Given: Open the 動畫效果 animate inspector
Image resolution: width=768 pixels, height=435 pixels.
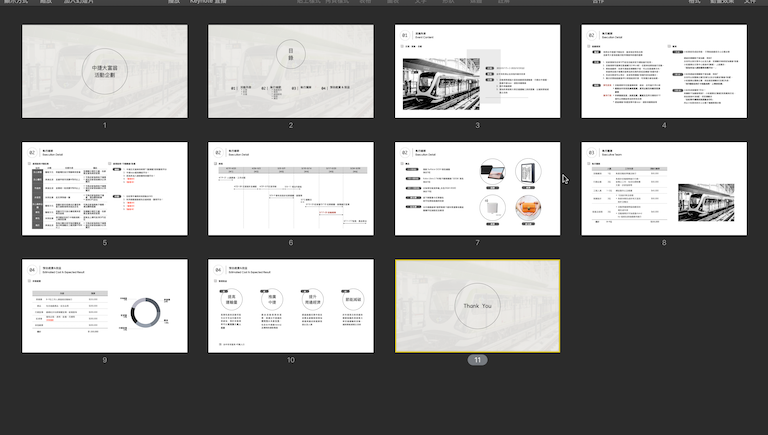Looking at the screenshot, I should pyautogui.click(x=723, y=3).
